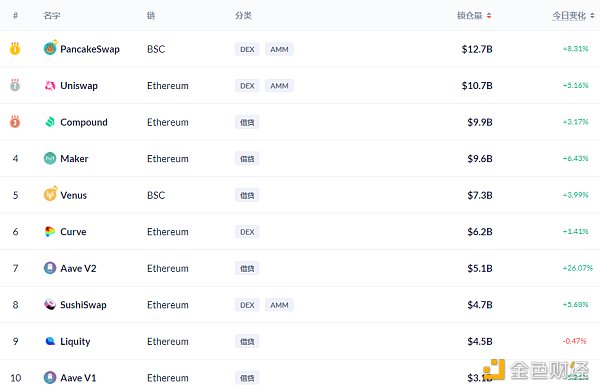This screenshot has height=391, width=600.
Task: Click the 分类 column header
Action: 243,15
